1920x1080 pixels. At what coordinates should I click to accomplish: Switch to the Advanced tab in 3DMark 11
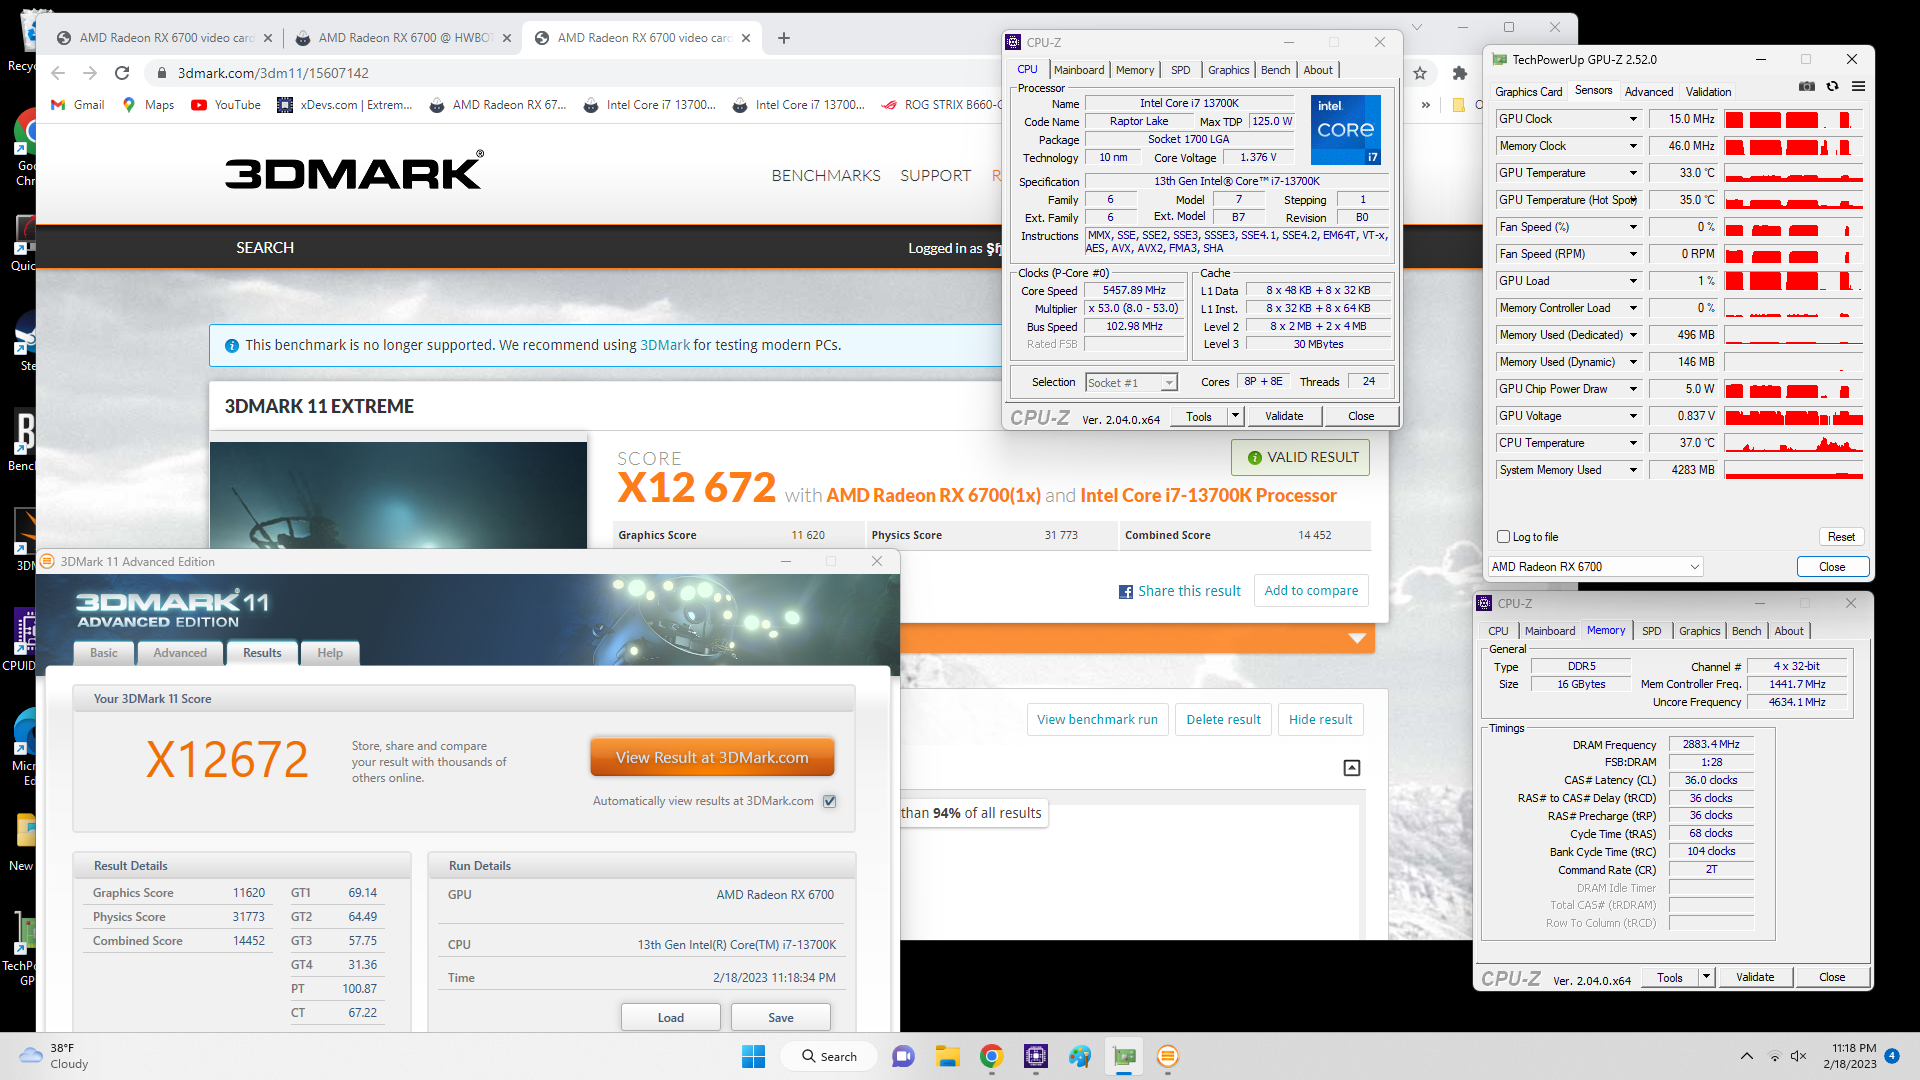[180, 653]
